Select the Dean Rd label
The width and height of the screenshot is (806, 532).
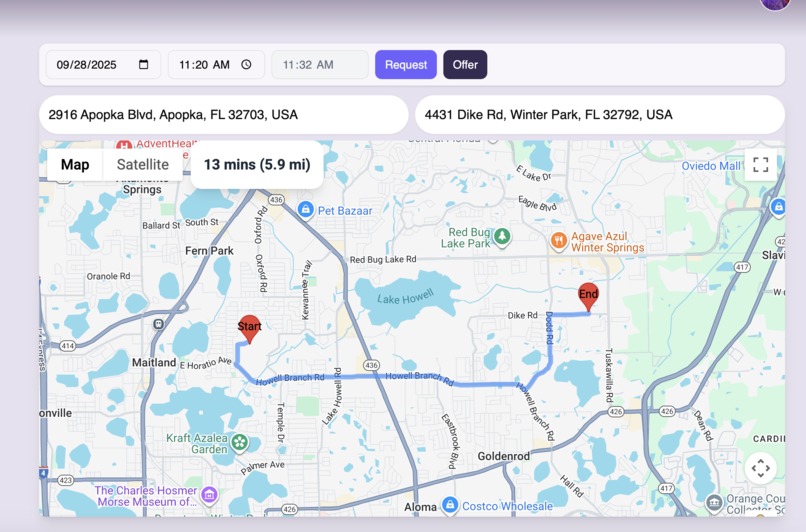(x=703, y=425)
